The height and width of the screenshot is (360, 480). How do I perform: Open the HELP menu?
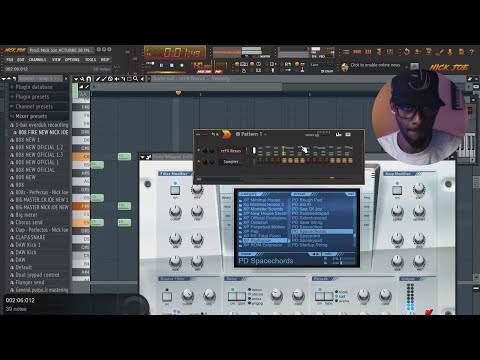tap(105, 60)
